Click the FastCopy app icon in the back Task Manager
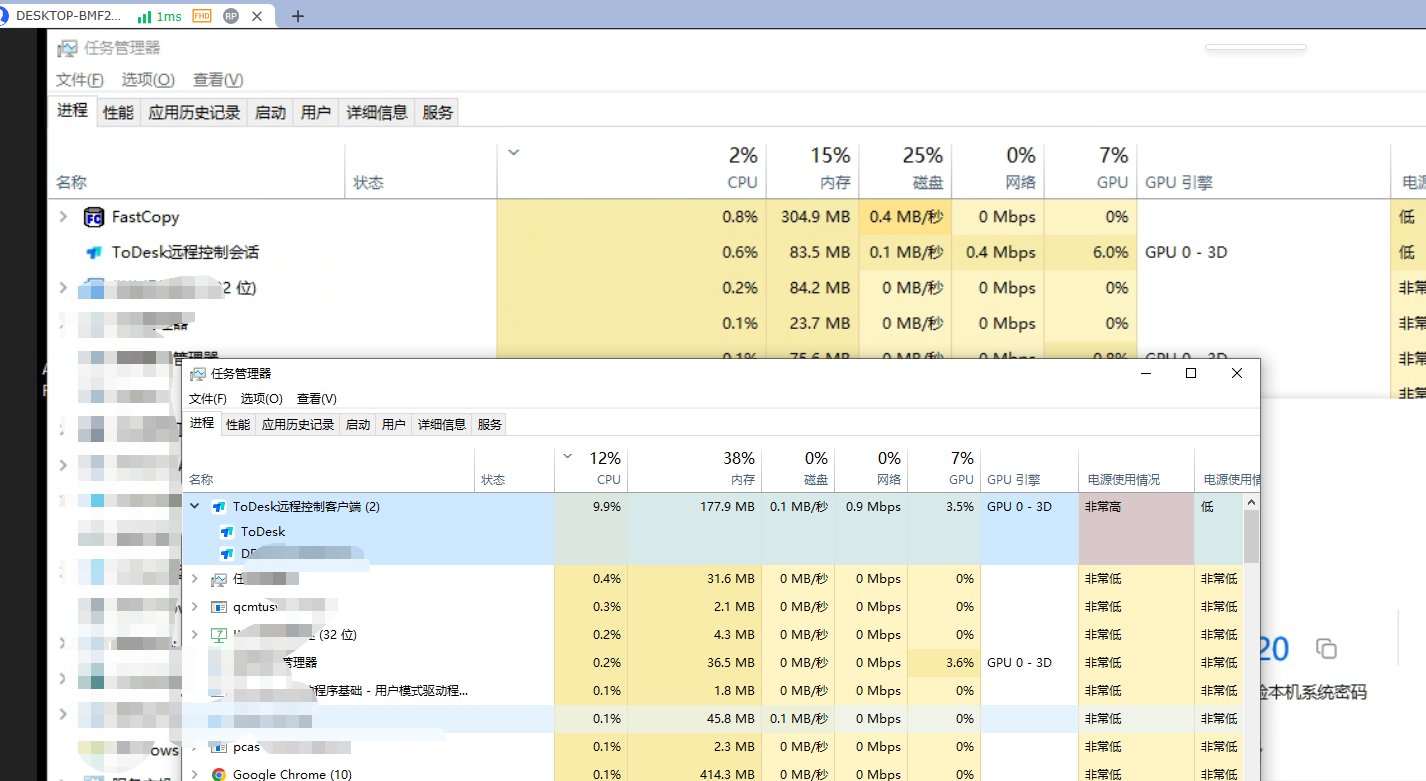Screen dimensions: 1426x781 click(x=94, y=217)
